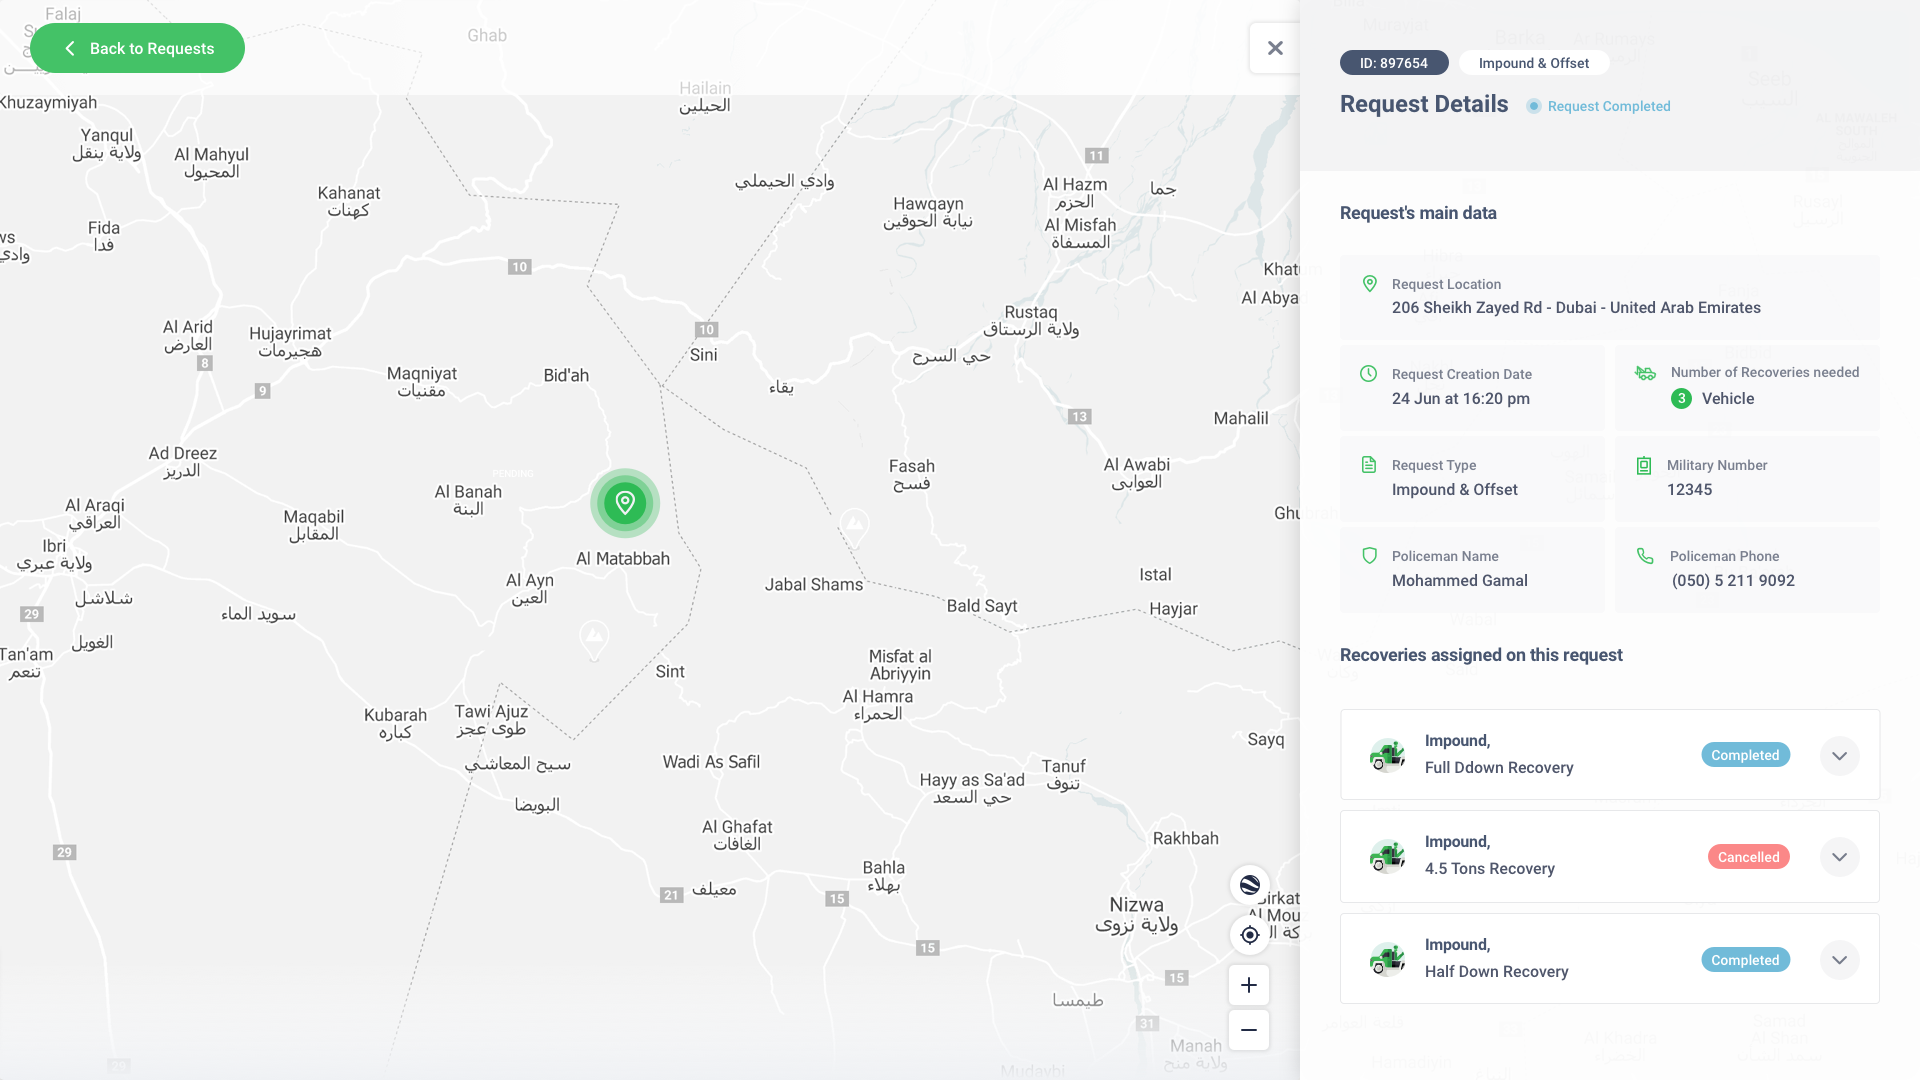The width and height of the screenshot is (1920, 1080).
Task: Click the Jabal Shams map label
Action: [813, 584]
